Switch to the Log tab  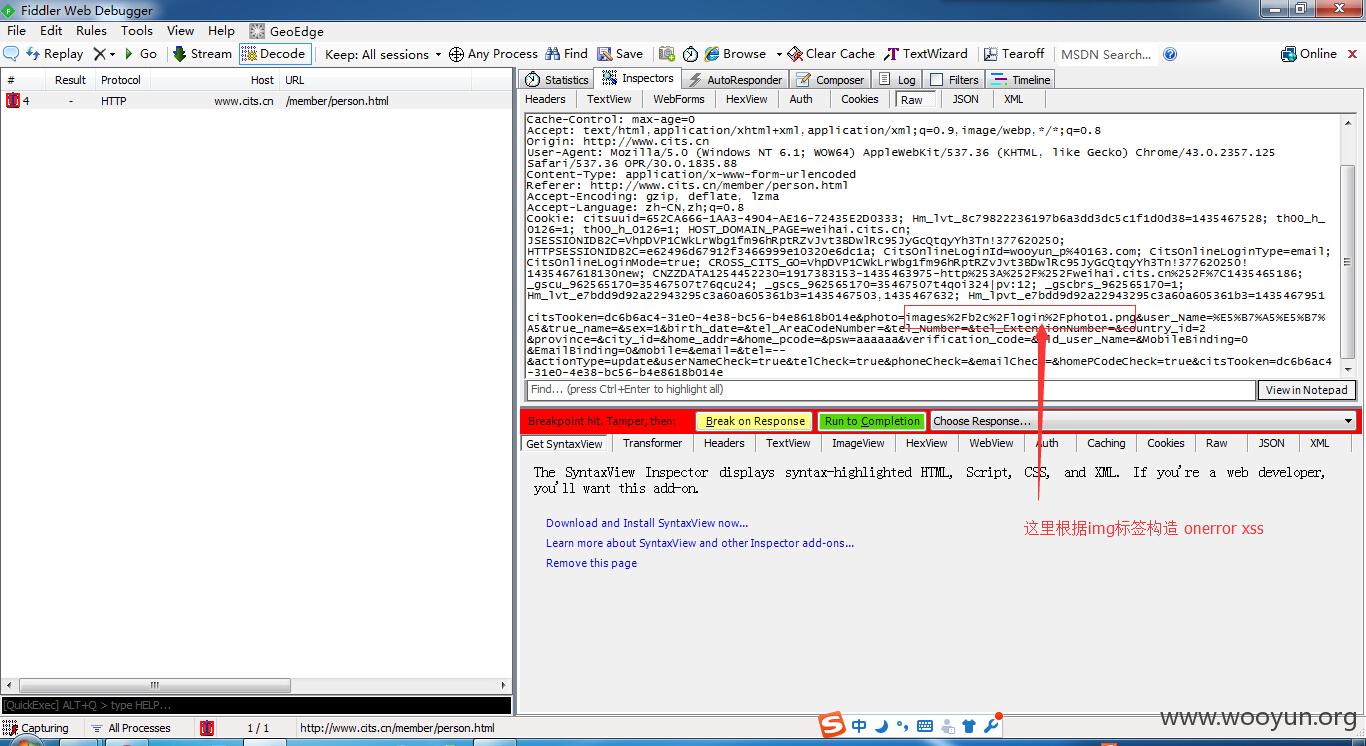point(897,79)
